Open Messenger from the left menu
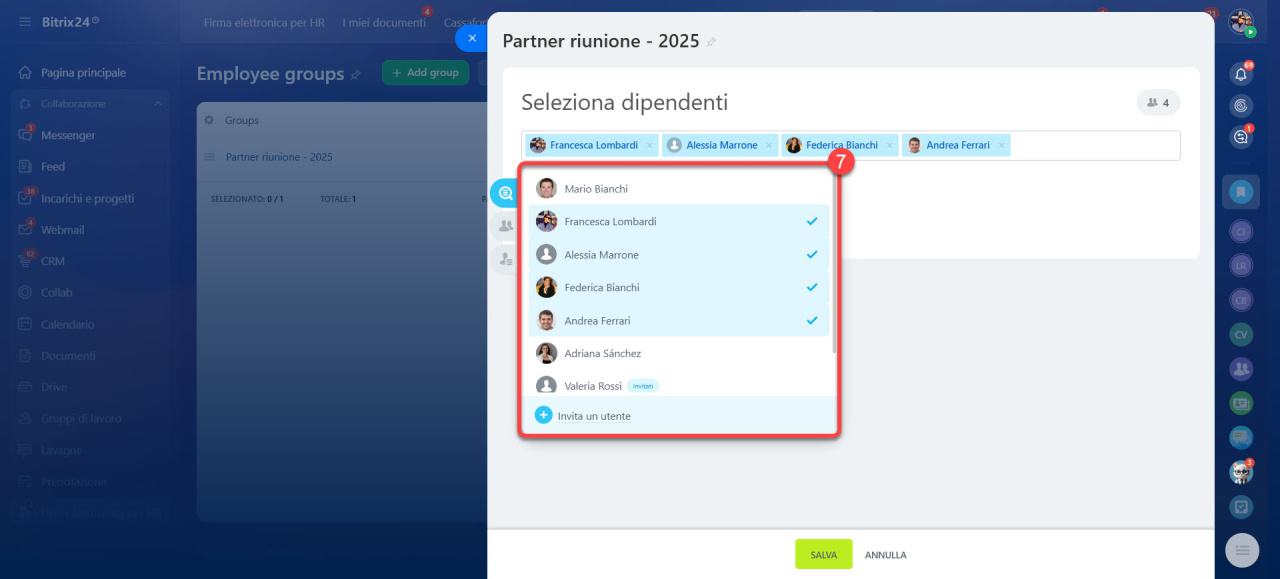1280x579 pixels. point(68,135)
